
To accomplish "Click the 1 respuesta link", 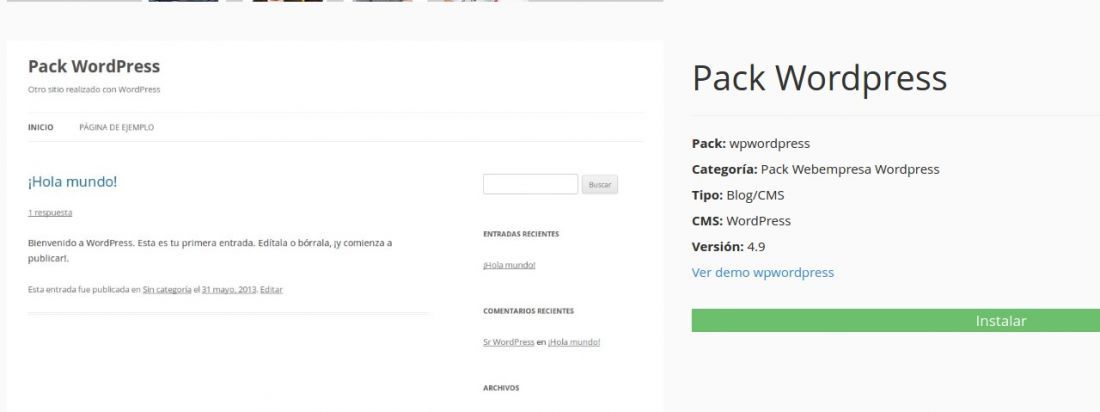I will [x=50, y=213].
